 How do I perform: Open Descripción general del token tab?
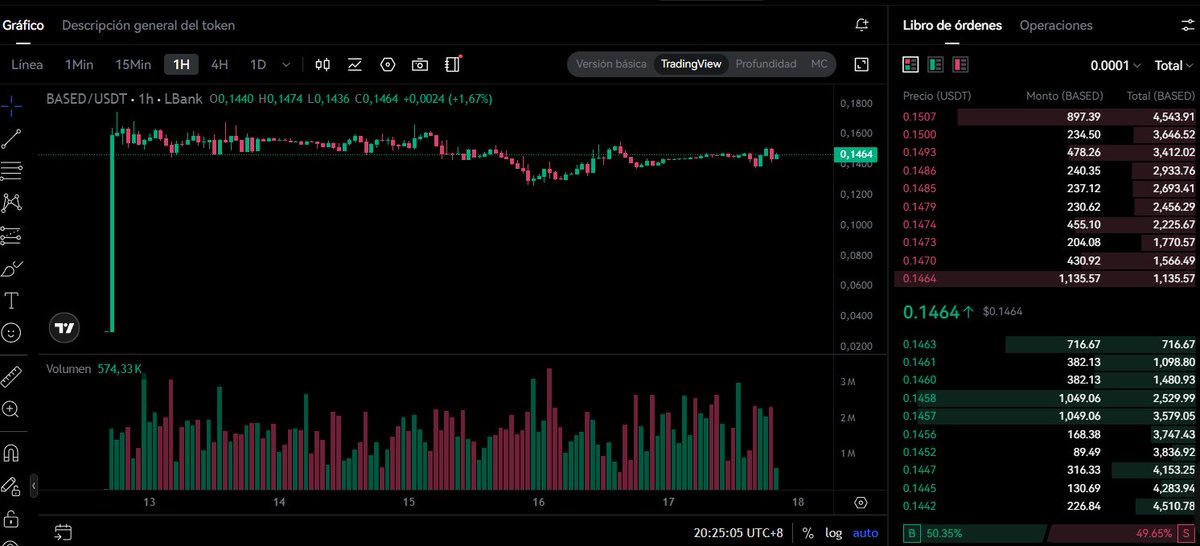coord(148,25)
